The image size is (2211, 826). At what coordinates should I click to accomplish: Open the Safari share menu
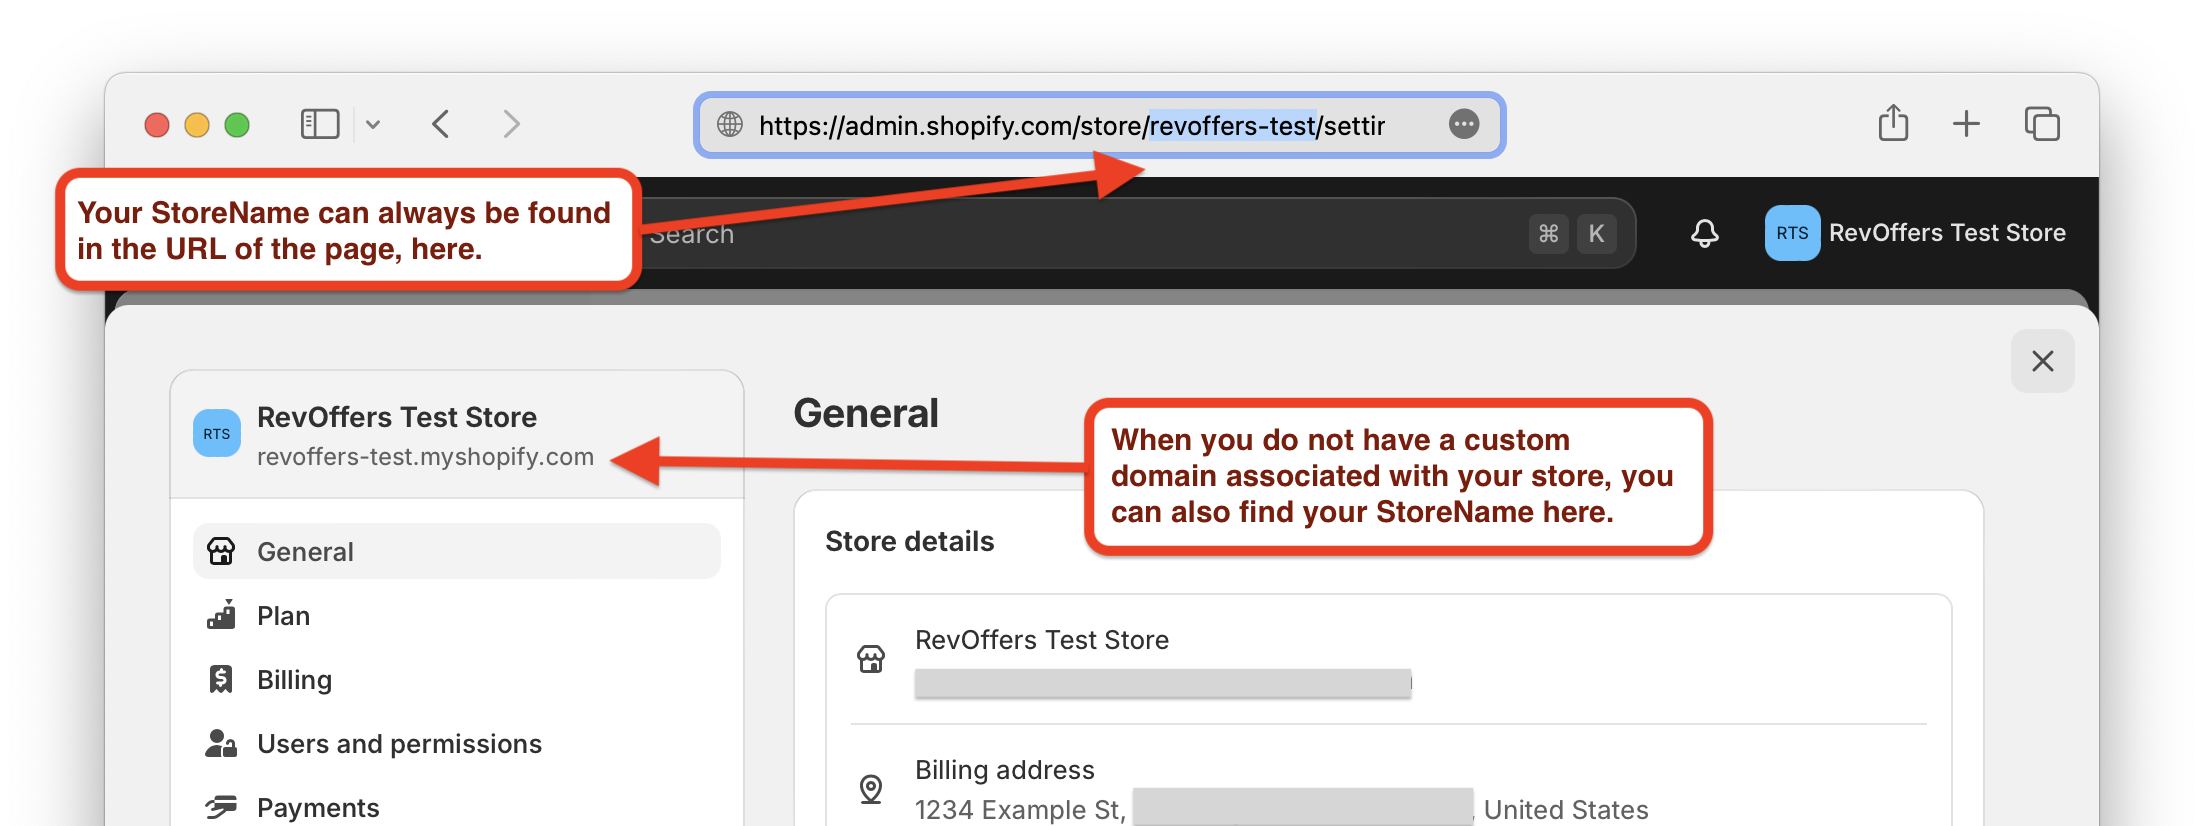1893,124
